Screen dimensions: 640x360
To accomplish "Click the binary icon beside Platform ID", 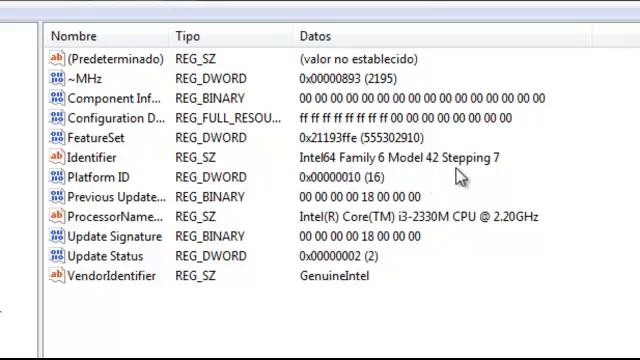I will [57, 176].
